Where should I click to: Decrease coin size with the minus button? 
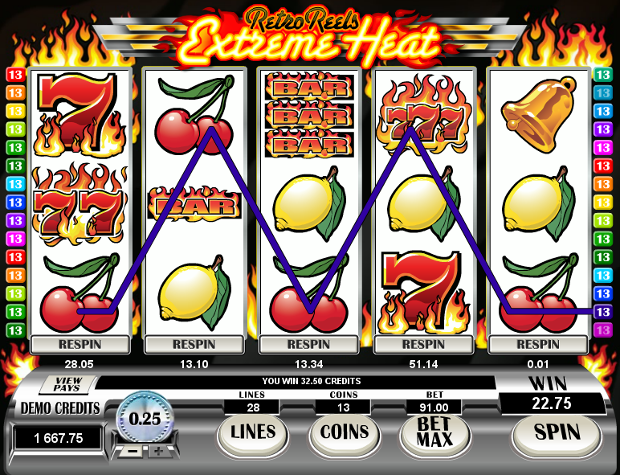(133, 450)
